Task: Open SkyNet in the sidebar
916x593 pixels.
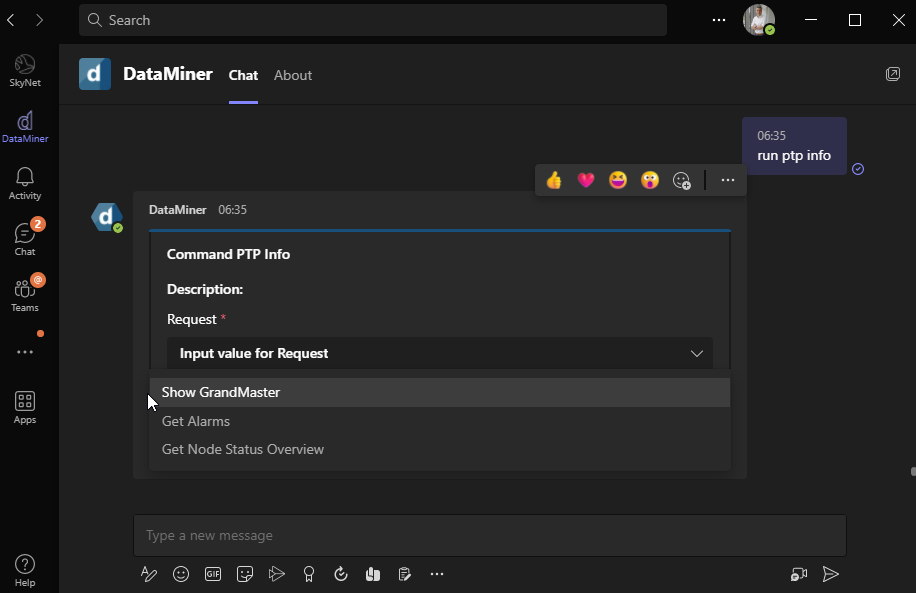Action: click(25, 71)
